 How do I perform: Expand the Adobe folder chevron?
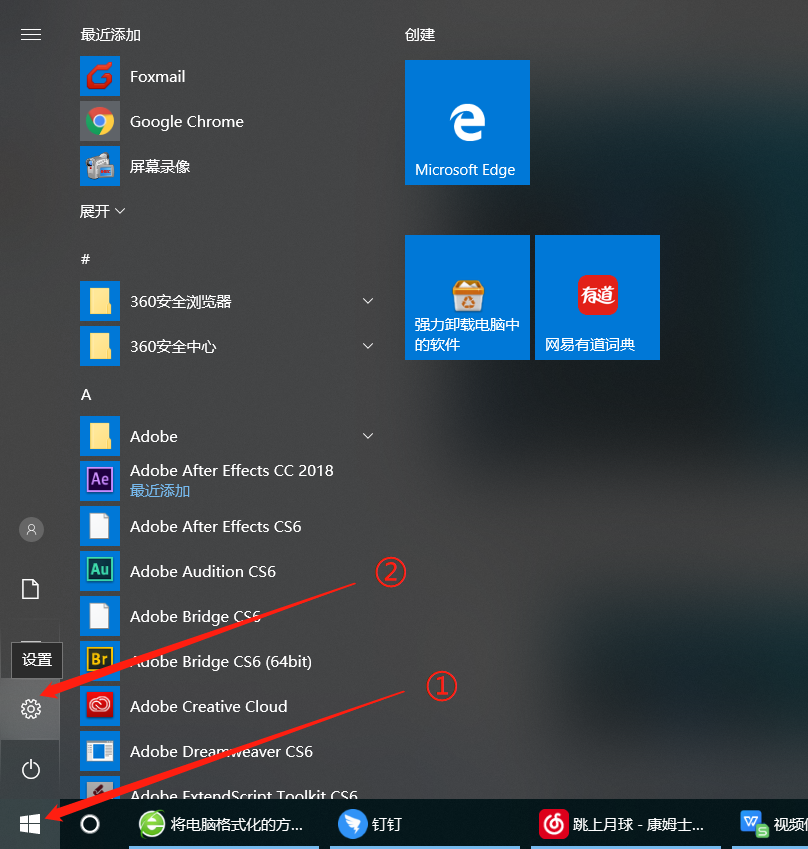[367, 436]
